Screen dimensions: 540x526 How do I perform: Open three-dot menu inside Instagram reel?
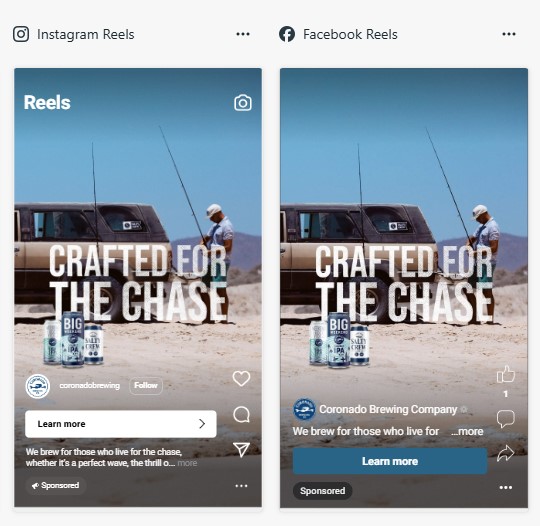click(x=241, y=486)
